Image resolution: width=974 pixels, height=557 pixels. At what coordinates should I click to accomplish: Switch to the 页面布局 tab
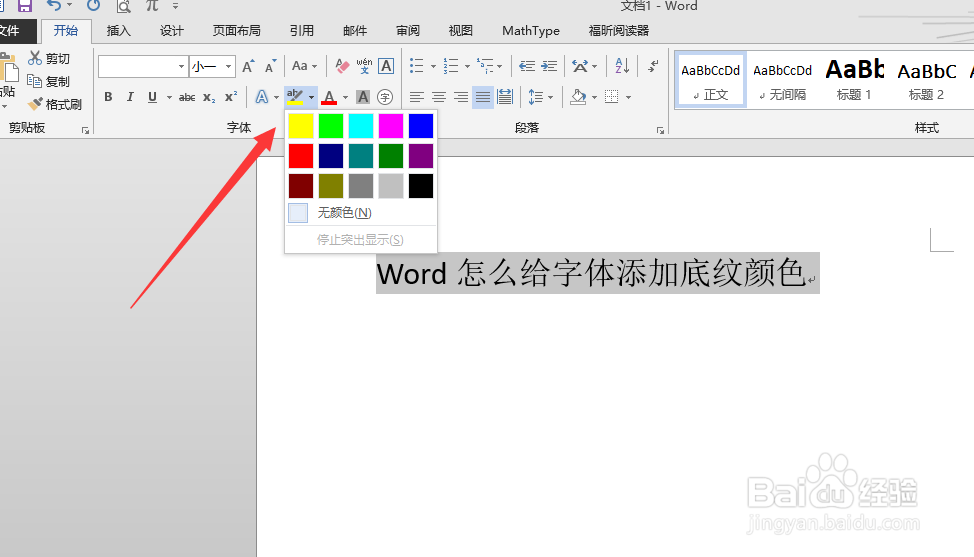pos(237,30)
